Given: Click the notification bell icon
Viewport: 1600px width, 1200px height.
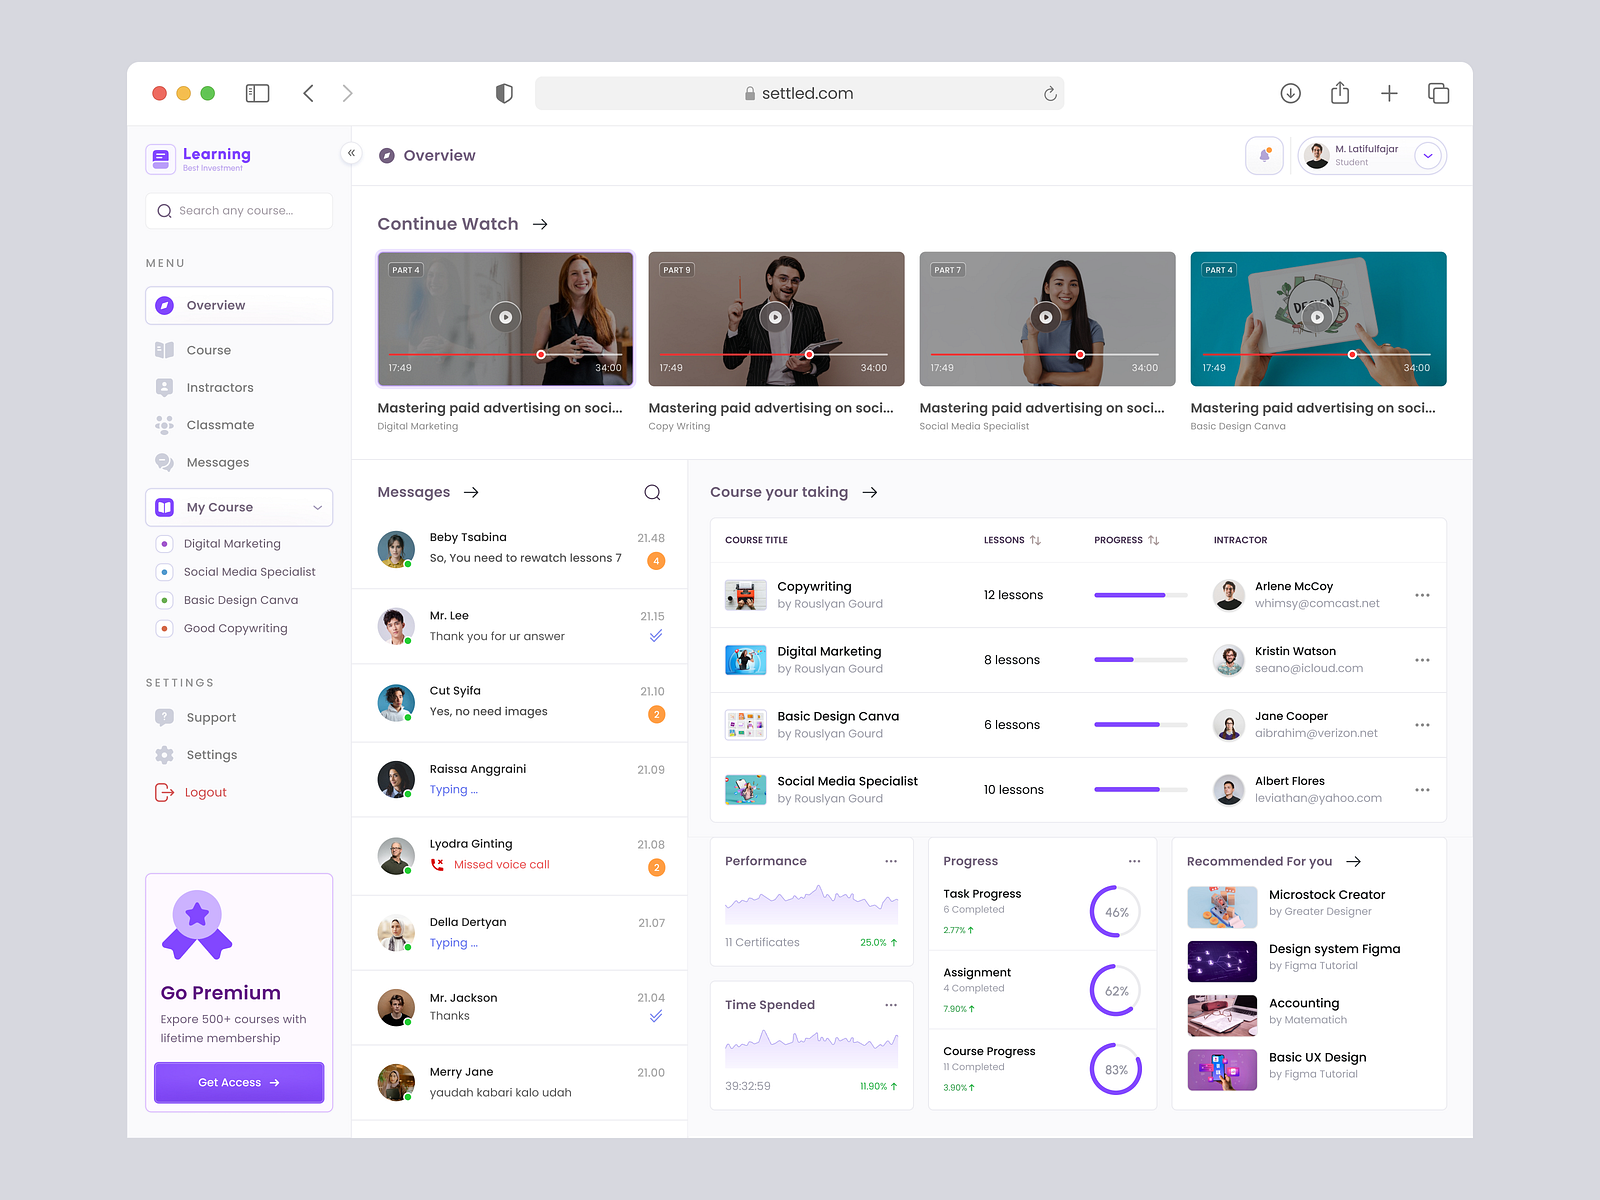Looking at the screenshot, I should [1264, 155].
